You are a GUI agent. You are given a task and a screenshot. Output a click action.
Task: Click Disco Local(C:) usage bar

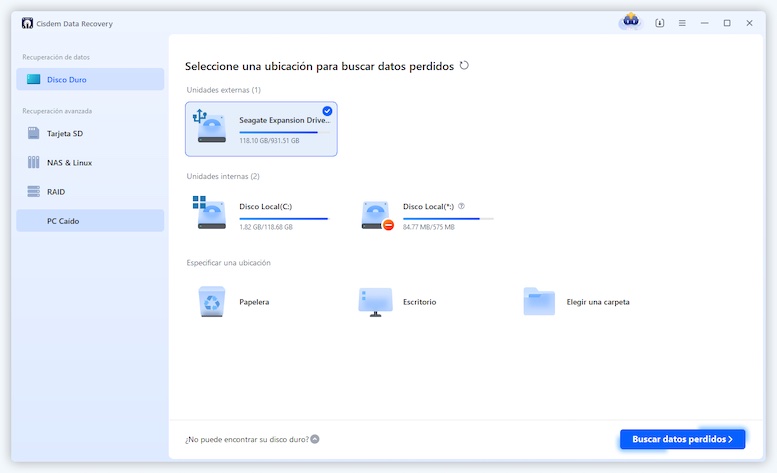284,218
